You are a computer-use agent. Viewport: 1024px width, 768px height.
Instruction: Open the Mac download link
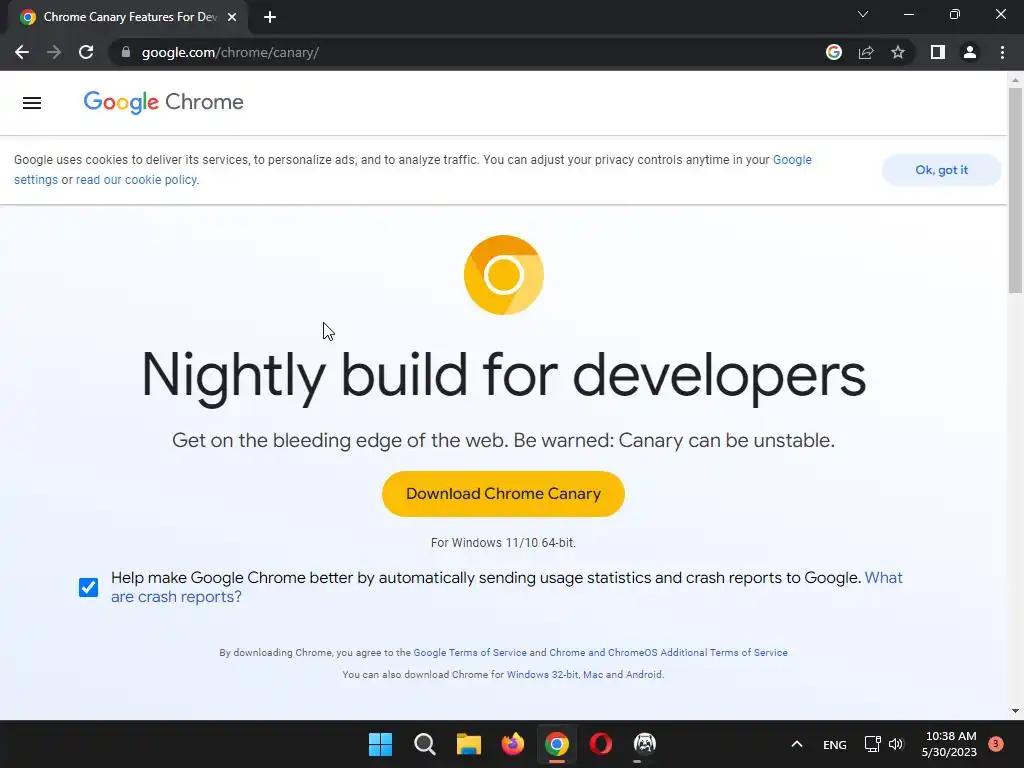click(592, 675)
